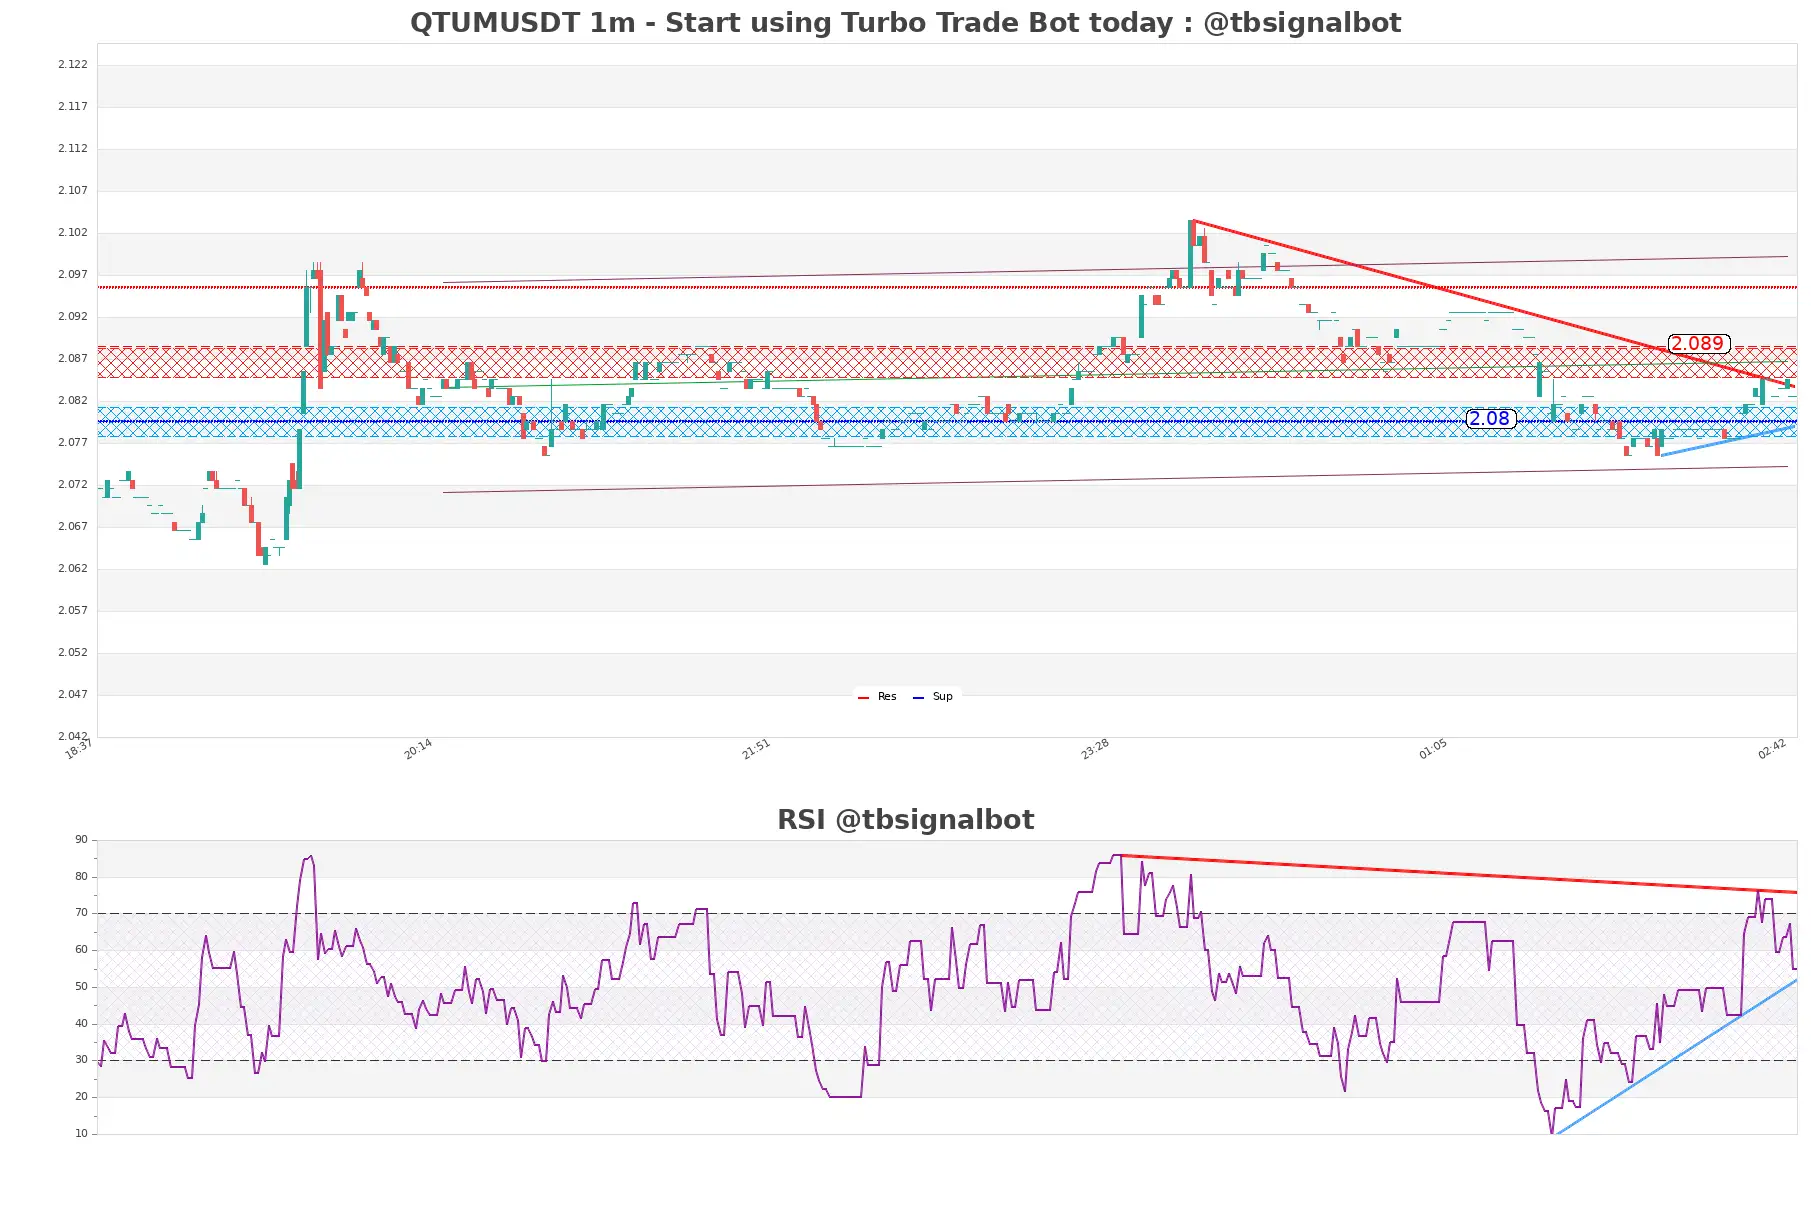The width and height of the screenshot is (1811, 1208).
Task: Click the 2.102 price axis label
Action: coord(72,232)
